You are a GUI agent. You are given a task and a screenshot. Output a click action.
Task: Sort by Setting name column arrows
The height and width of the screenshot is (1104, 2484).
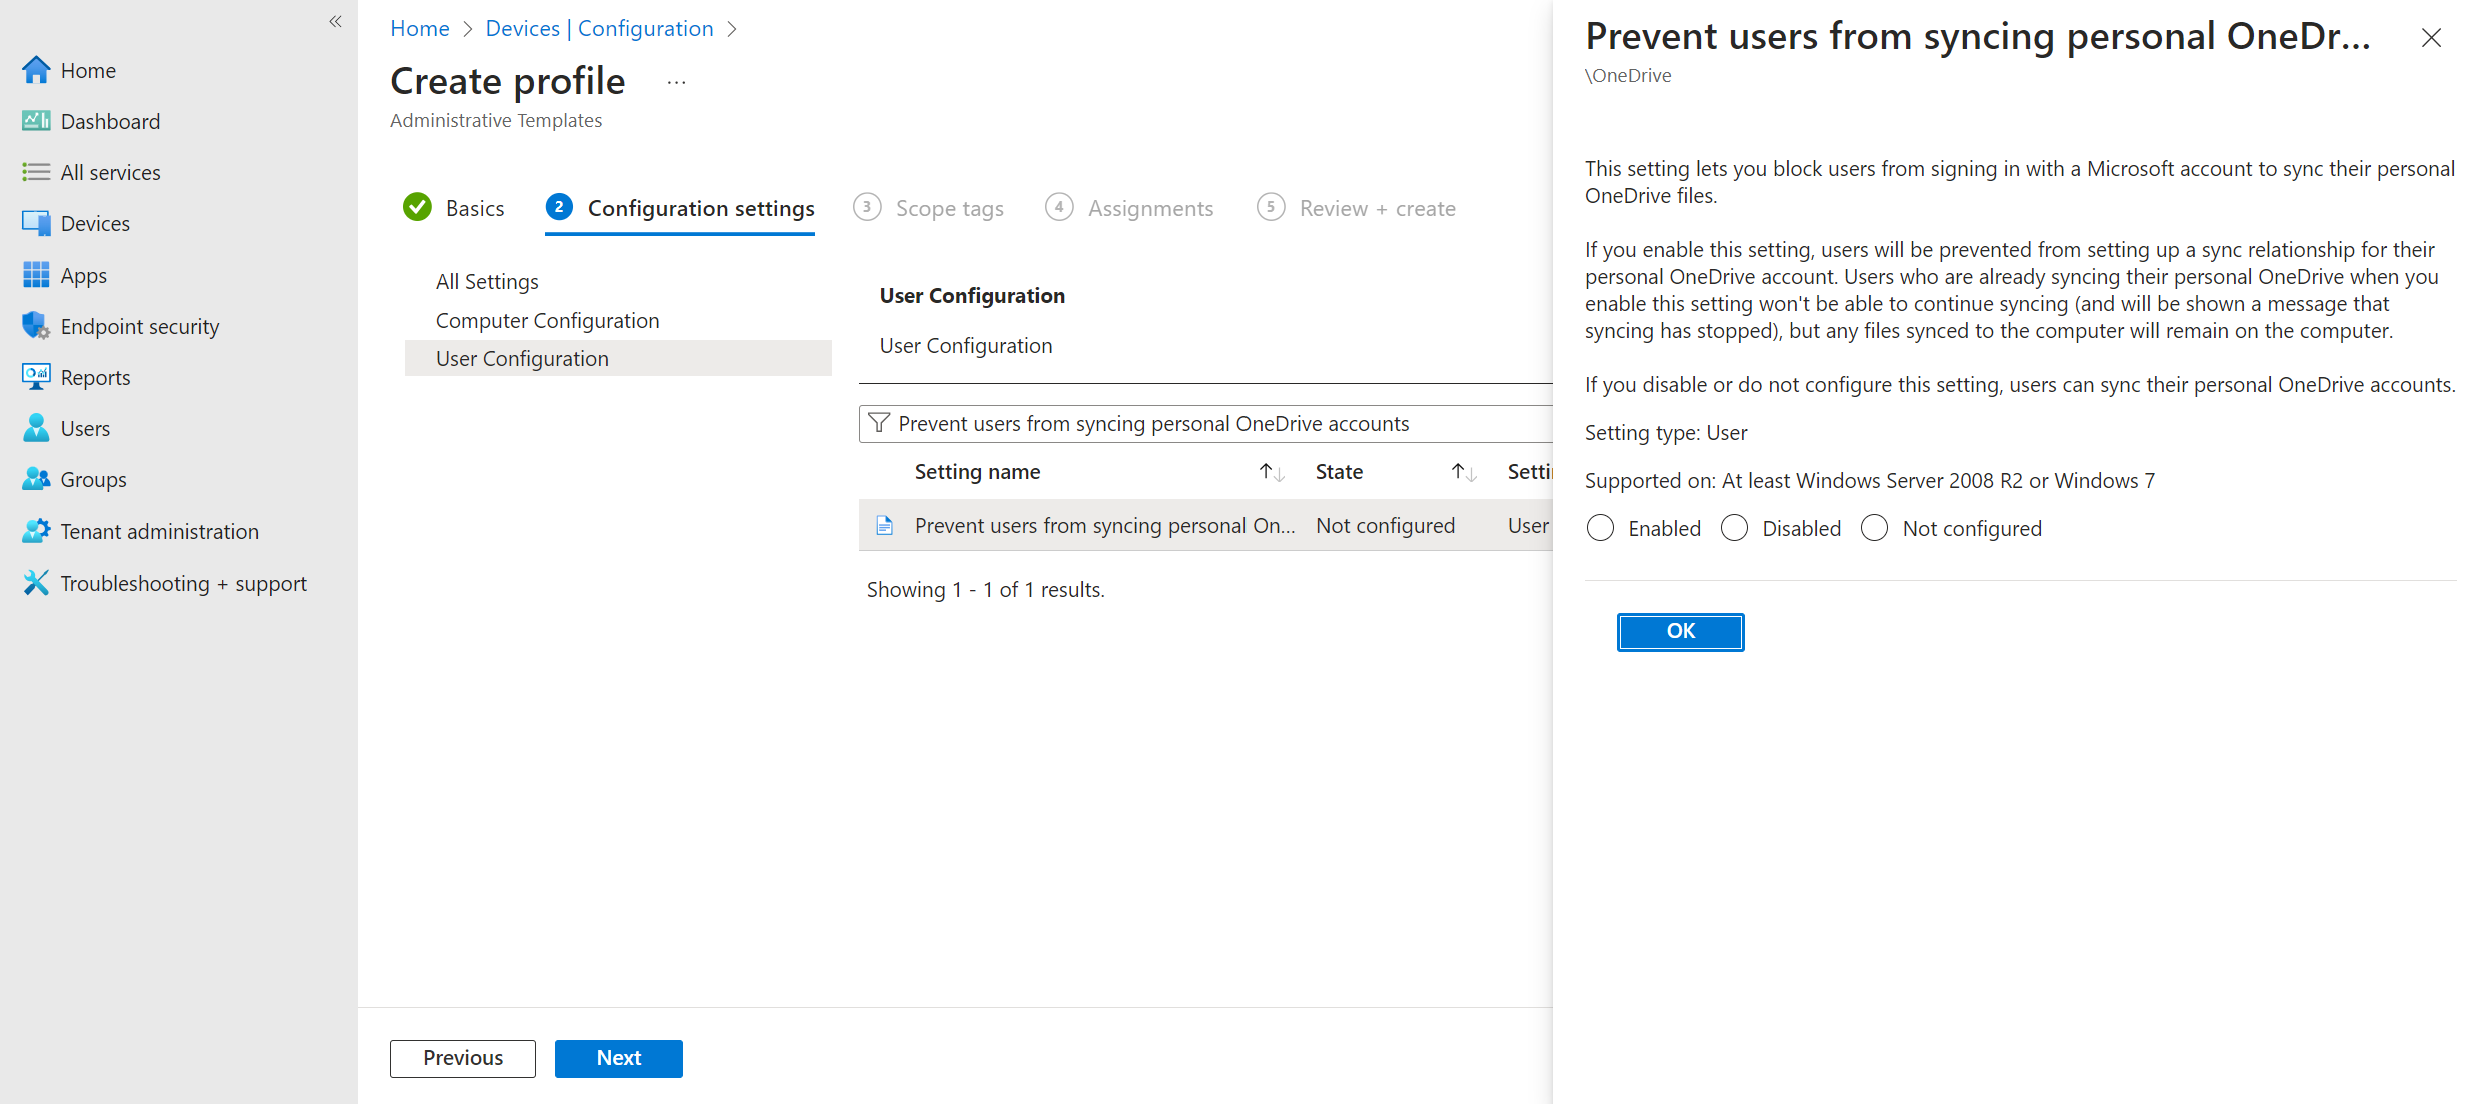pyautogui.click(x=1271, y=472)
